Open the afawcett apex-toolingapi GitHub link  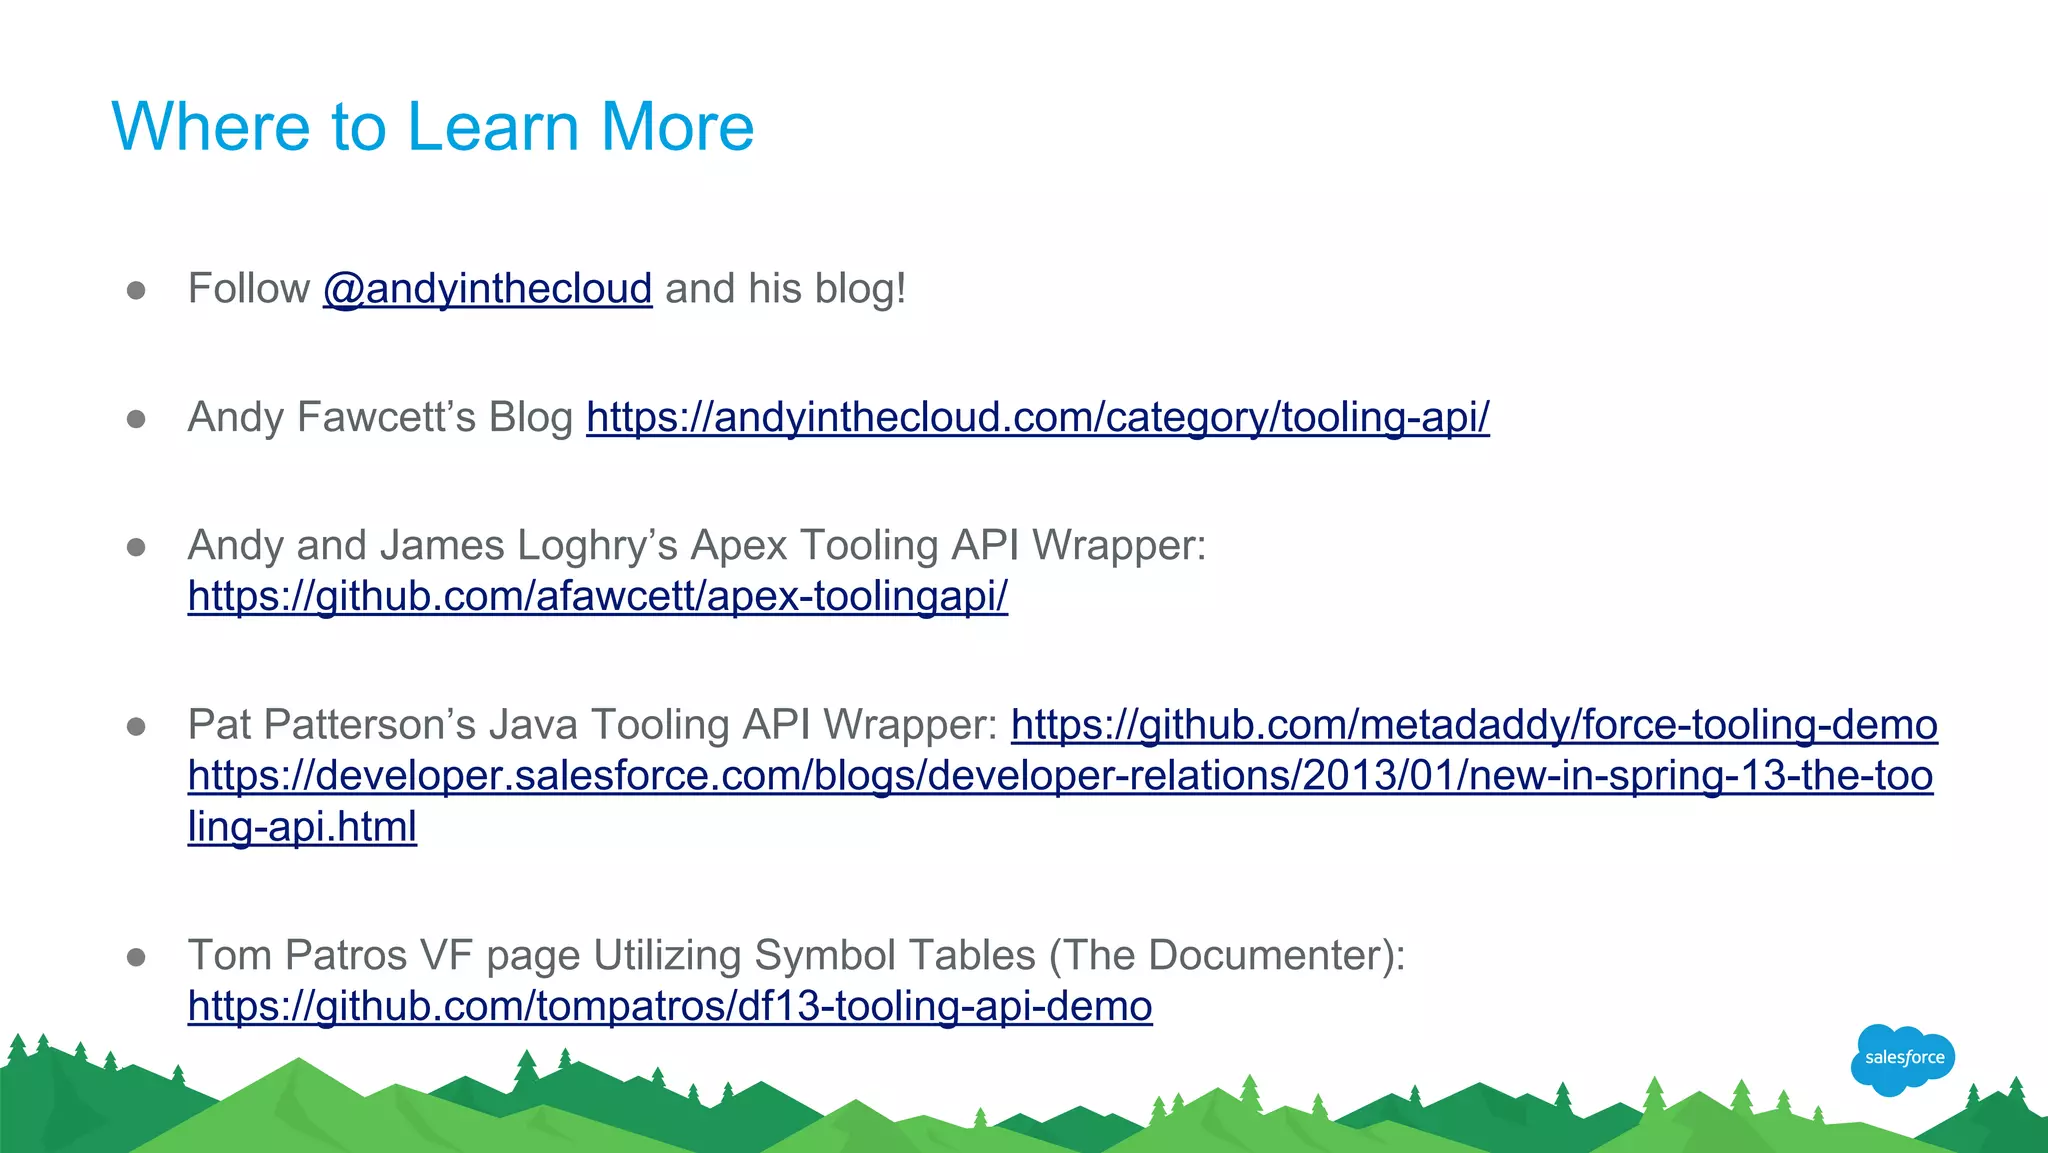tap(598, 596)
